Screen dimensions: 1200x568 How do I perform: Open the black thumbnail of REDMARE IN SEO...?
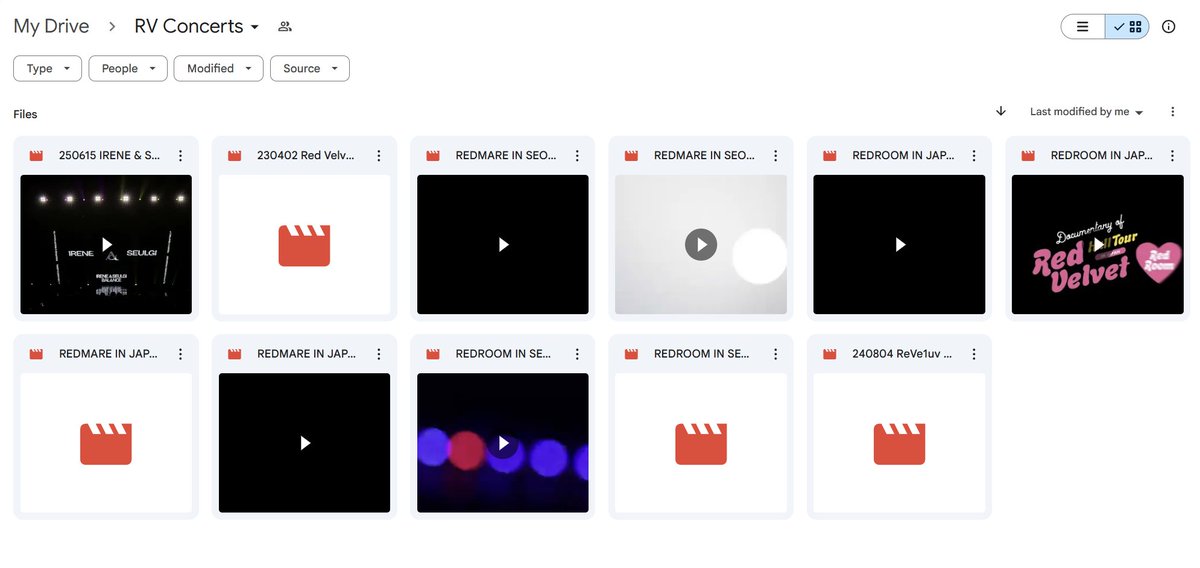coord(503,244)
